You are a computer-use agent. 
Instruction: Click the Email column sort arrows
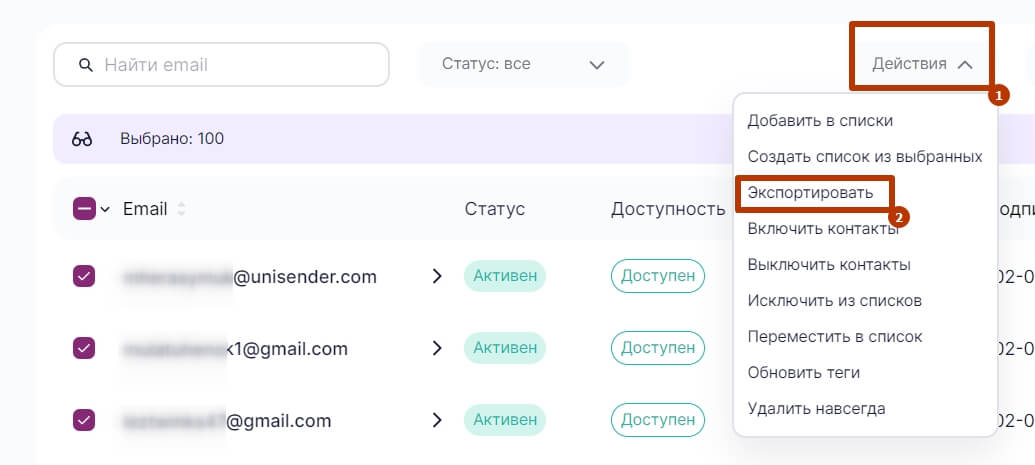coord(181,209)
